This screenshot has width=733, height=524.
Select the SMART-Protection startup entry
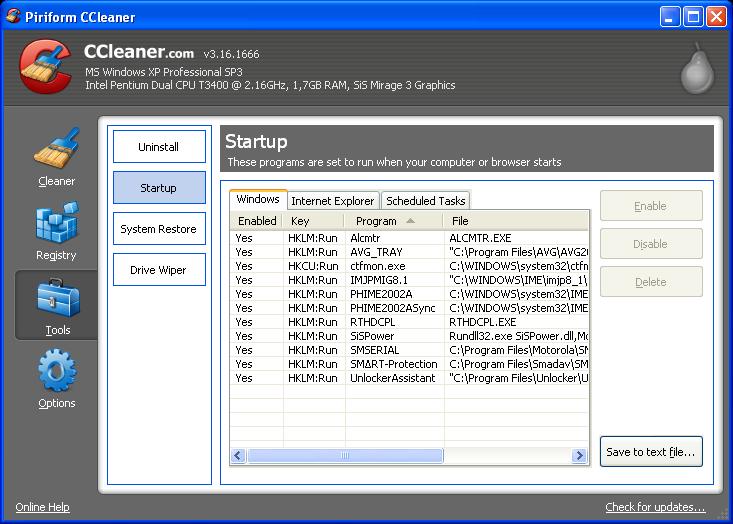pyautogui.click(x=409, y=364)
